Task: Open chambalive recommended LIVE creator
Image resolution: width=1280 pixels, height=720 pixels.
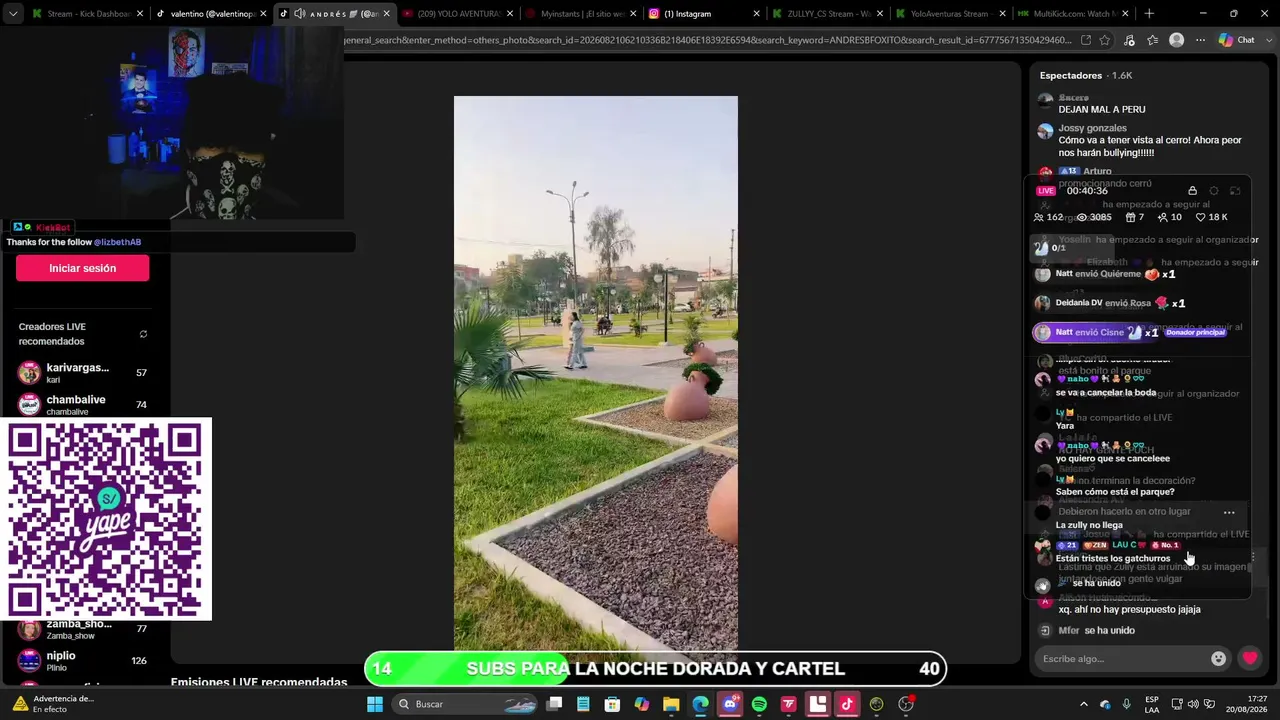Action: click(x=83, y=405)
